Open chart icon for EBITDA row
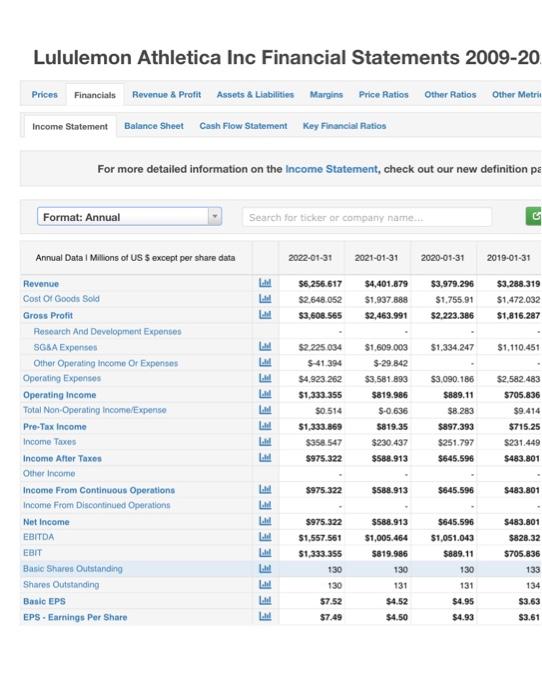Viewport: 542px width, 700px height. (x=265, y=537)
